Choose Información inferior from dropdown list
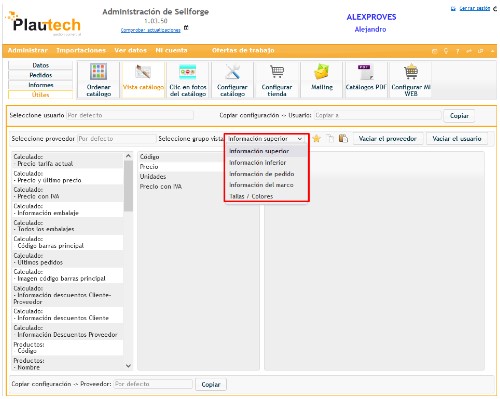Viewport: 500px width, 399px height. click(x=258, y=163)
